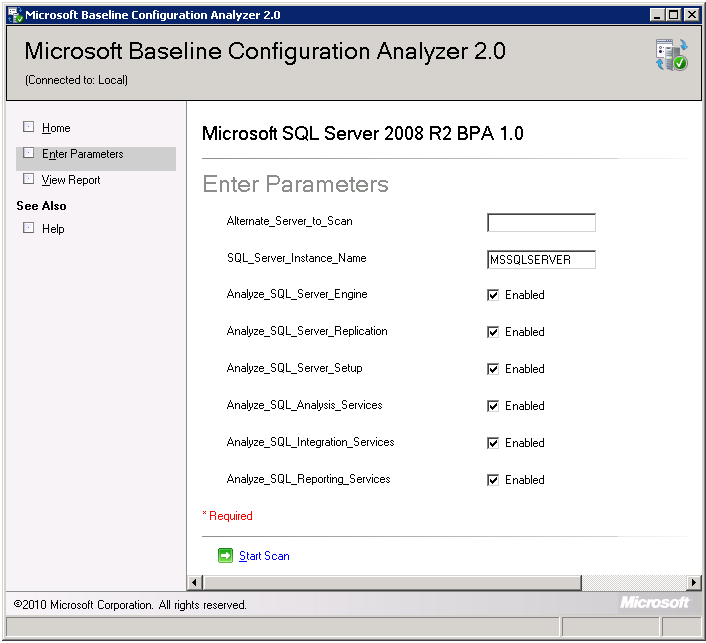The image size is (706, 643).
Task: Toggle Analyze_SQL_Reporting_Services Enabled checkbox
Action: point(493,480)
